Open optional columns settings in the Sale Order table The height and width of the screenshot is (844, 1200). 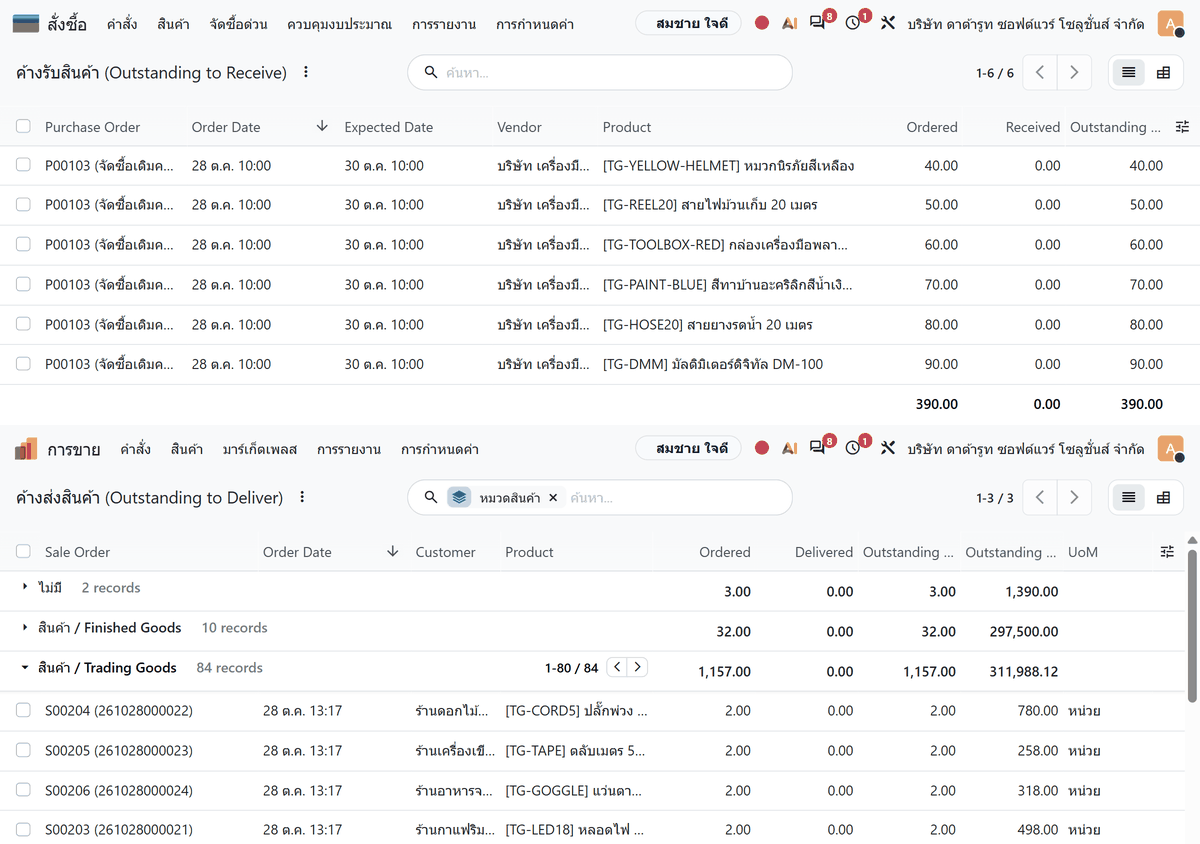coord(1167,552)
